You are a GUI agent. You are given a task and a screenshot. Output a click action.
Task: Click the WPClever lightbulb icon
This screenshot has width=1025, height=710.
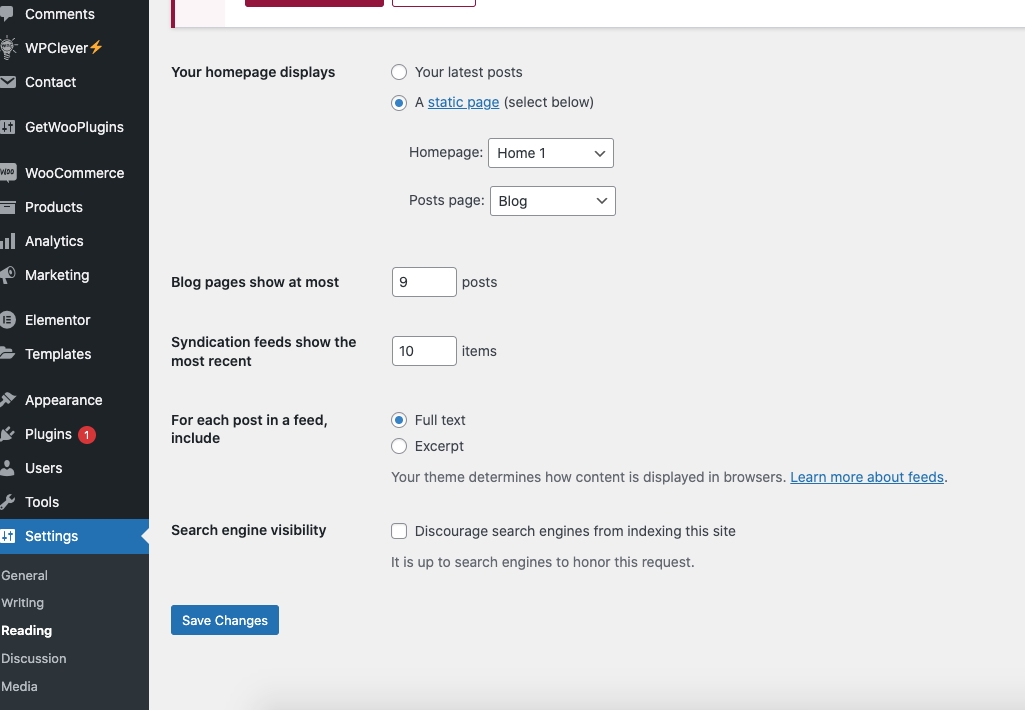pos(8,47)
